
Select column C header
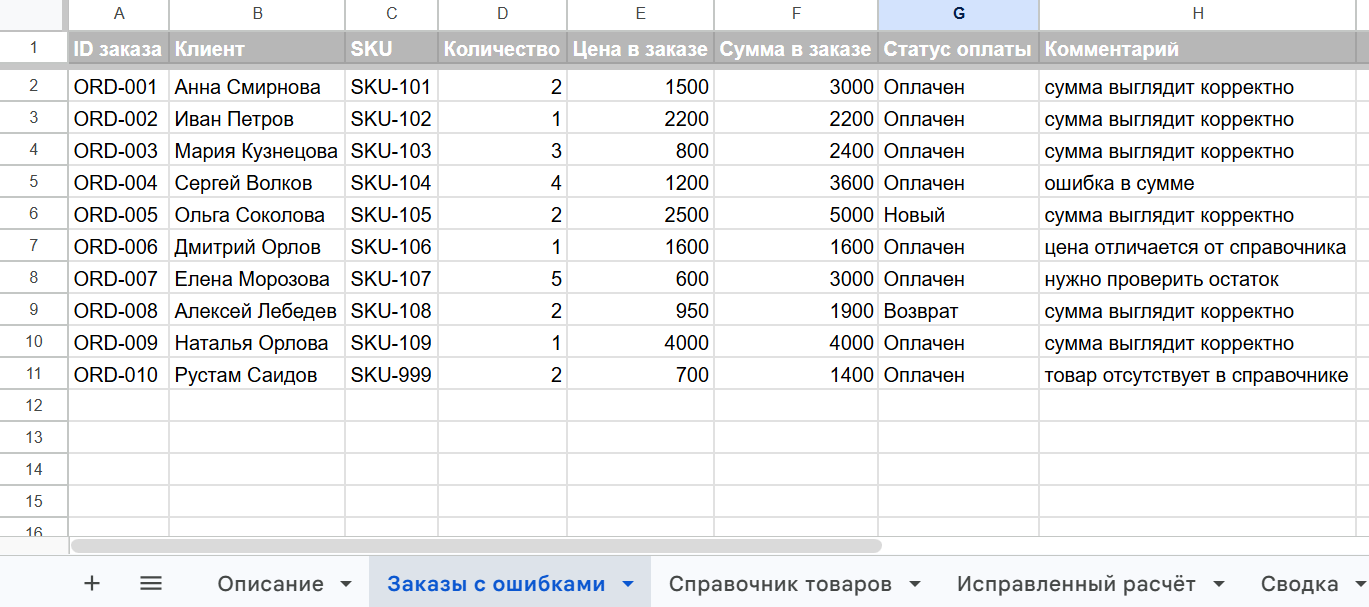391,14
